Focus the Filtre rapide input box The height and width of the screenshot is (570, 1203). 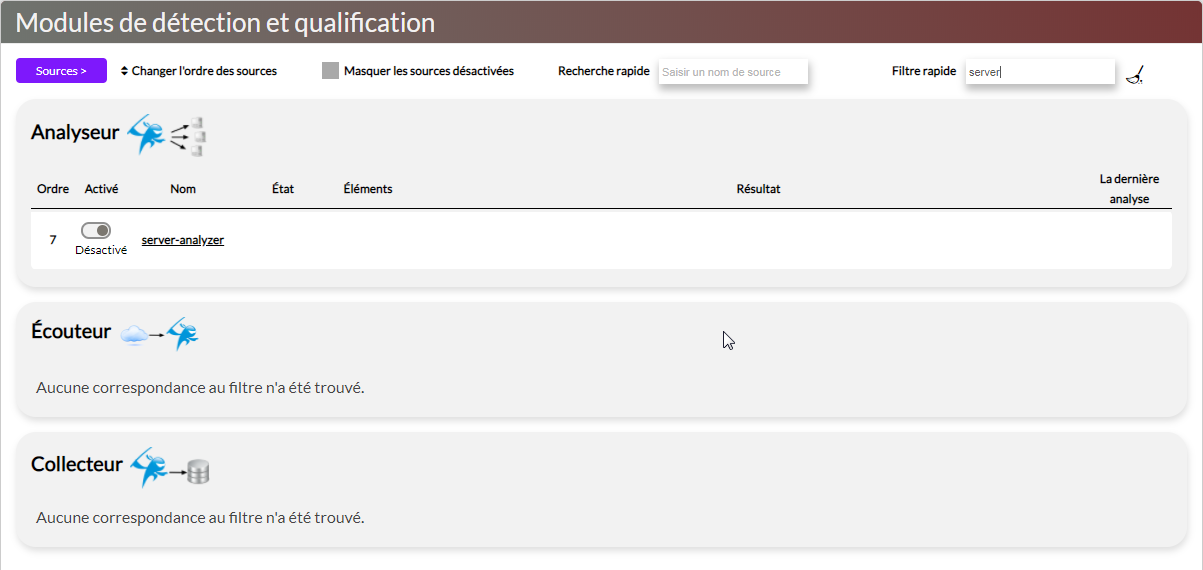(1039, 72)
